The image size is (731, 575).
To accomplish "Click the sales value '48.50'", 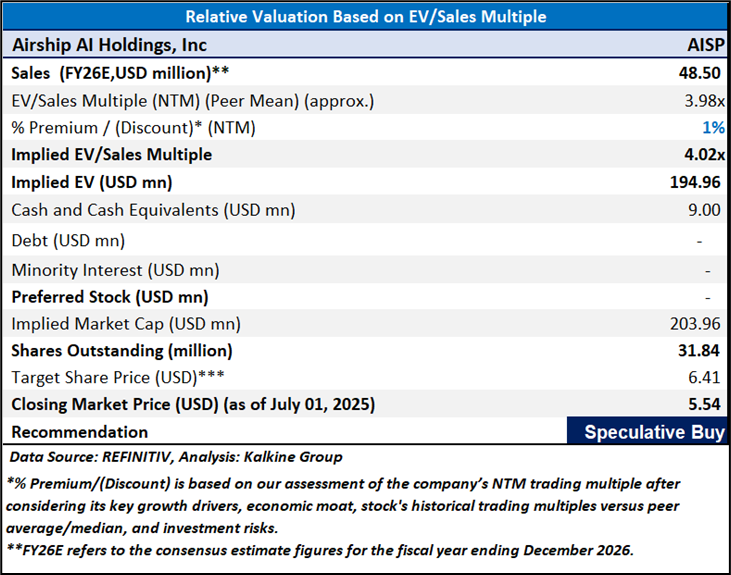I will 700,73.
